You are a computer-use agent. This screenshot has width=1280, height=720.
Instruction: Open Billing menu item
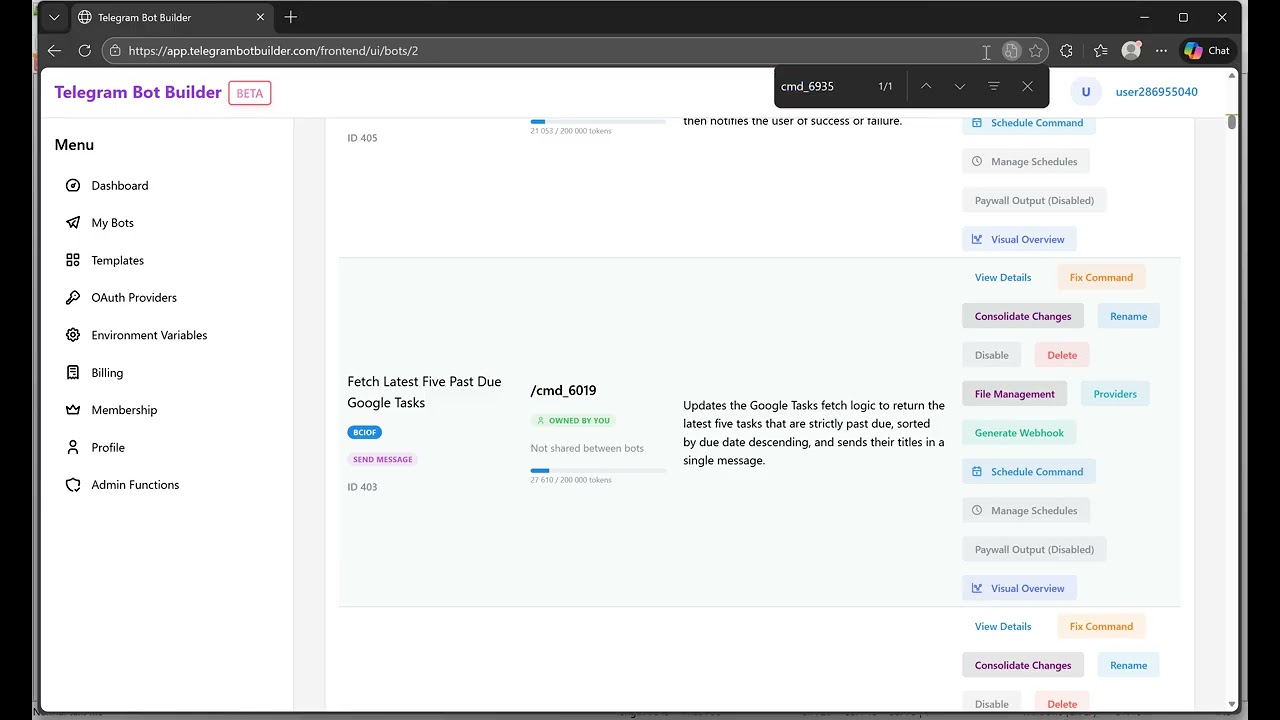tap(107, 373)
